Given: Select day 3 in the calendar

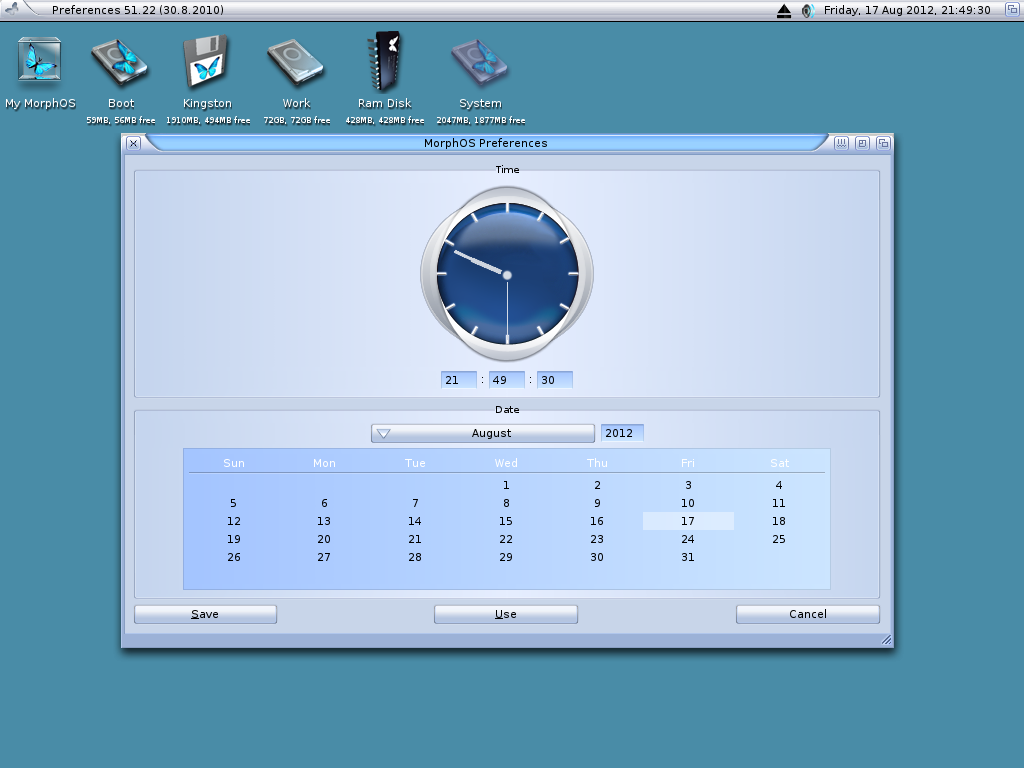Looking at the screenshot, I should point(688,485).
